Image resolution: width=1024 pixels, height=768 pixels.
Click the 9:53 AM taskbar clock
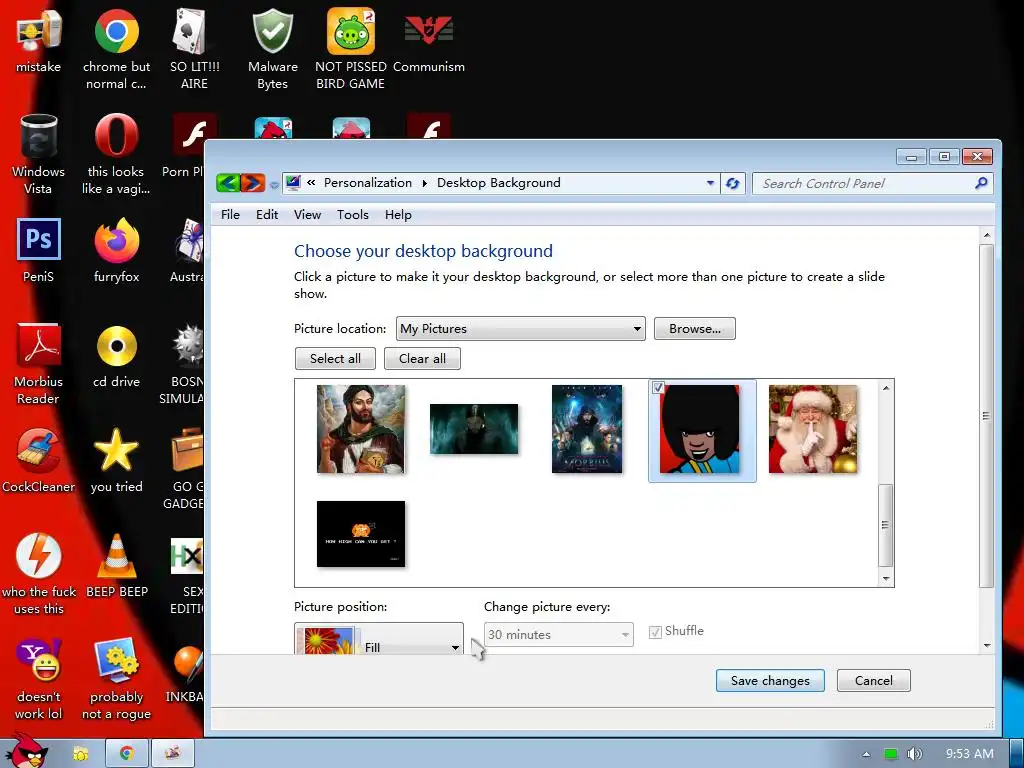pos(969,754)
